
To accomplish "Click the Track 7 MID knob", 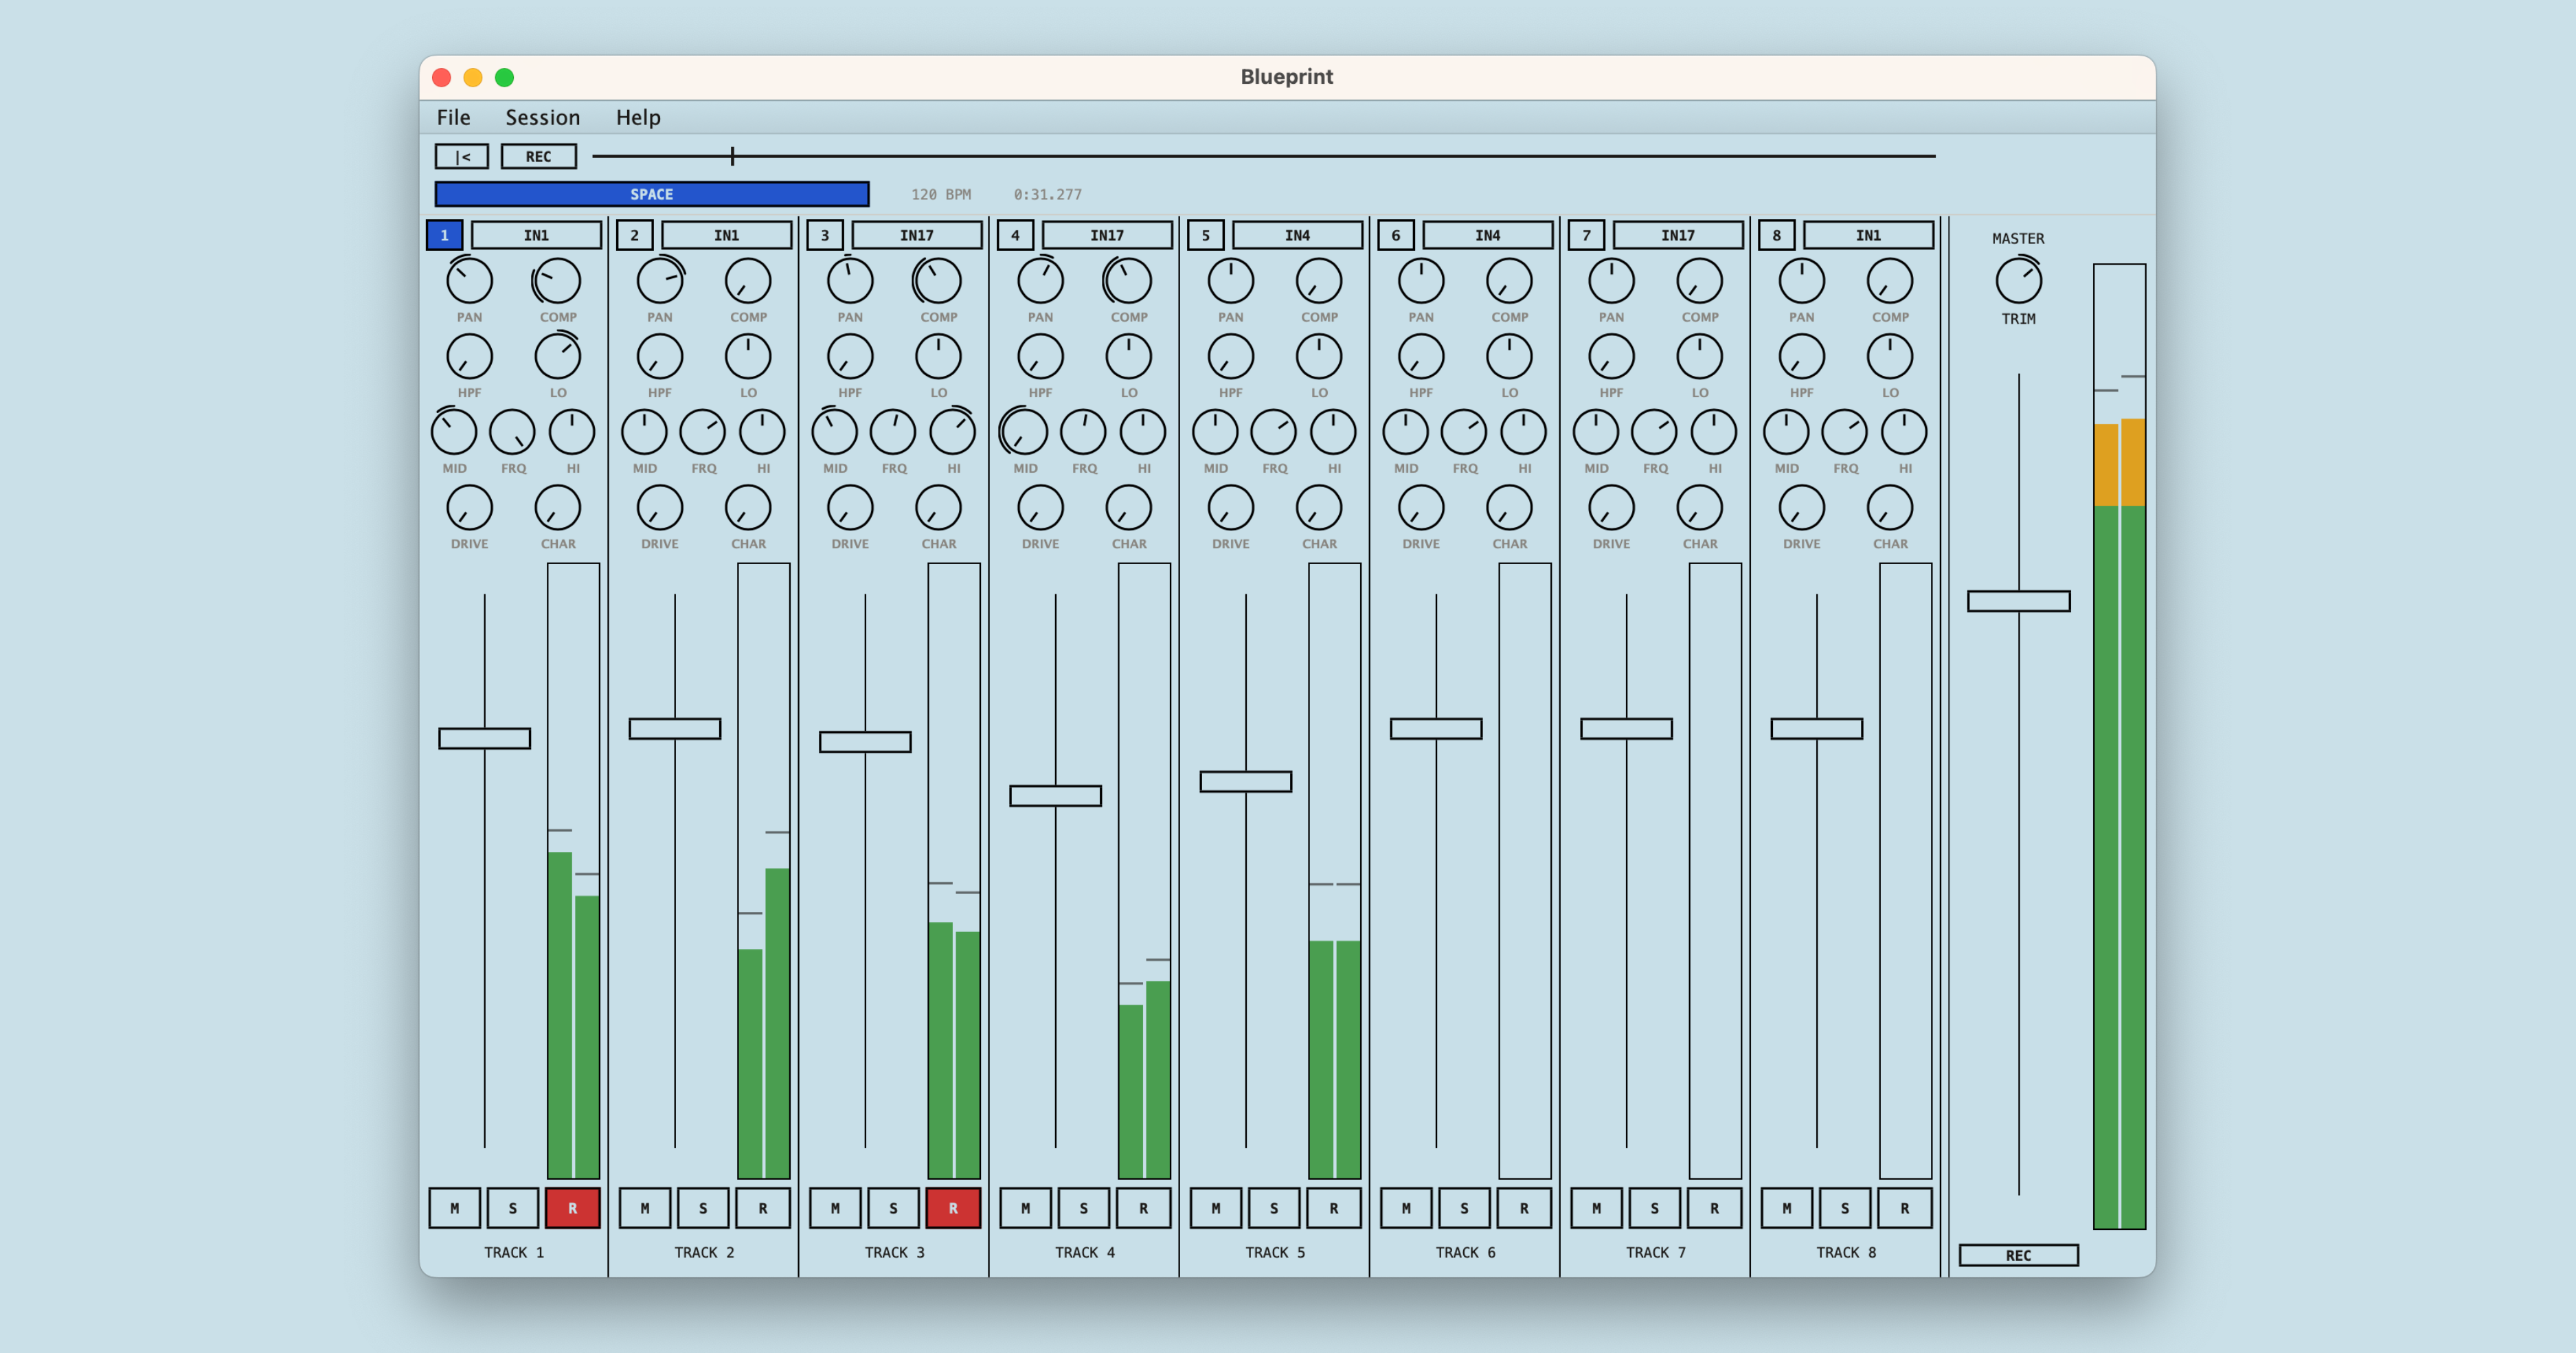I will (x=1596, y=432).
